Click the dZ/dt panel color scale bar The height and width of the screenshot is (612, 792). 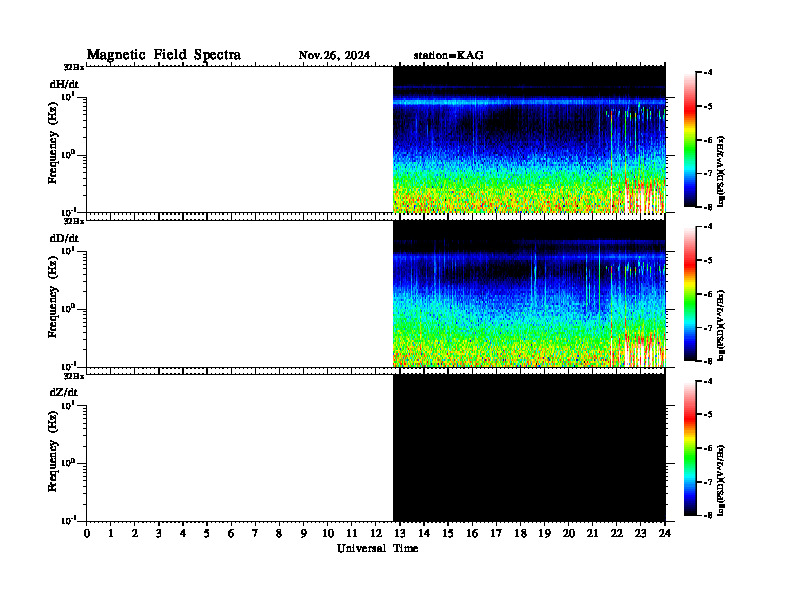pyautogui.click(x=690, y=448)
